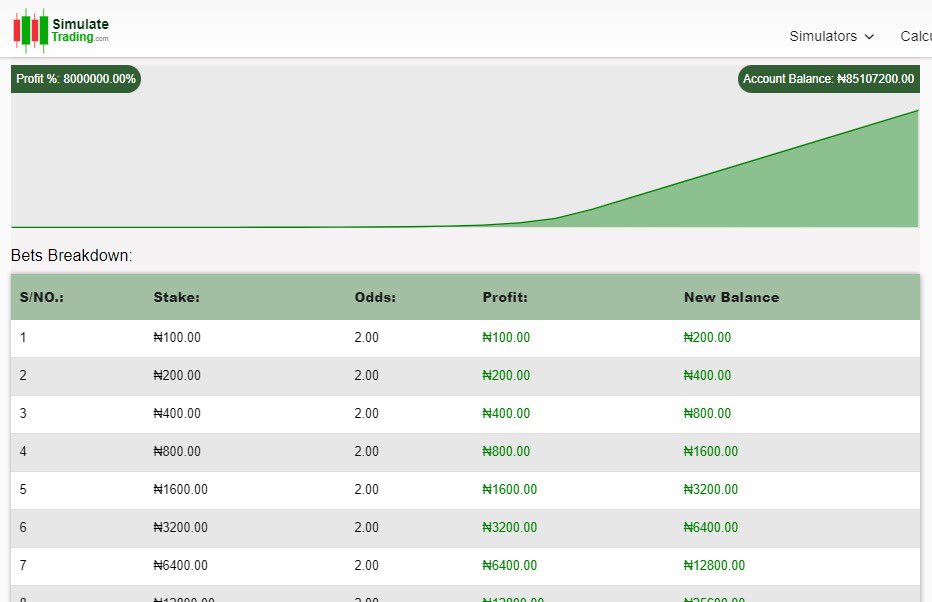Select the ₦12800.00 new balance in row 7

[x=714, y=566]
